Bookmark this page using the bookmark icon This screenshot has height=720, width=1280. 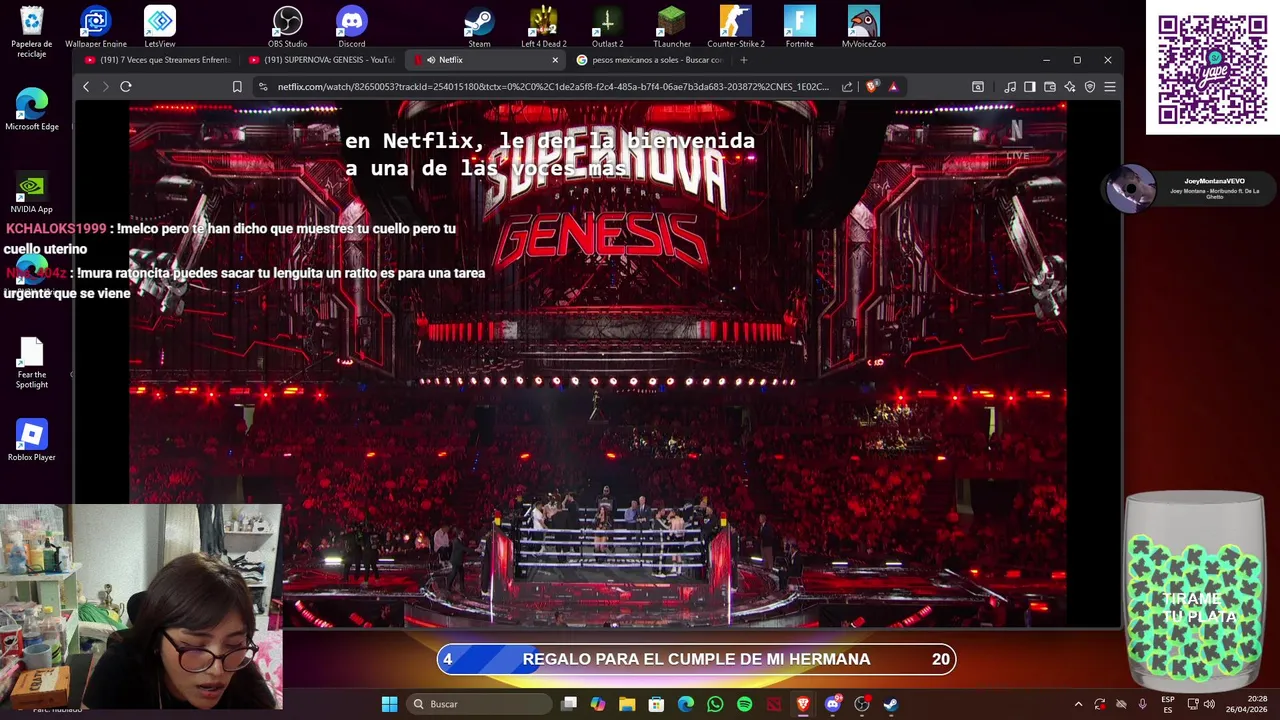[x=237, y=87]
